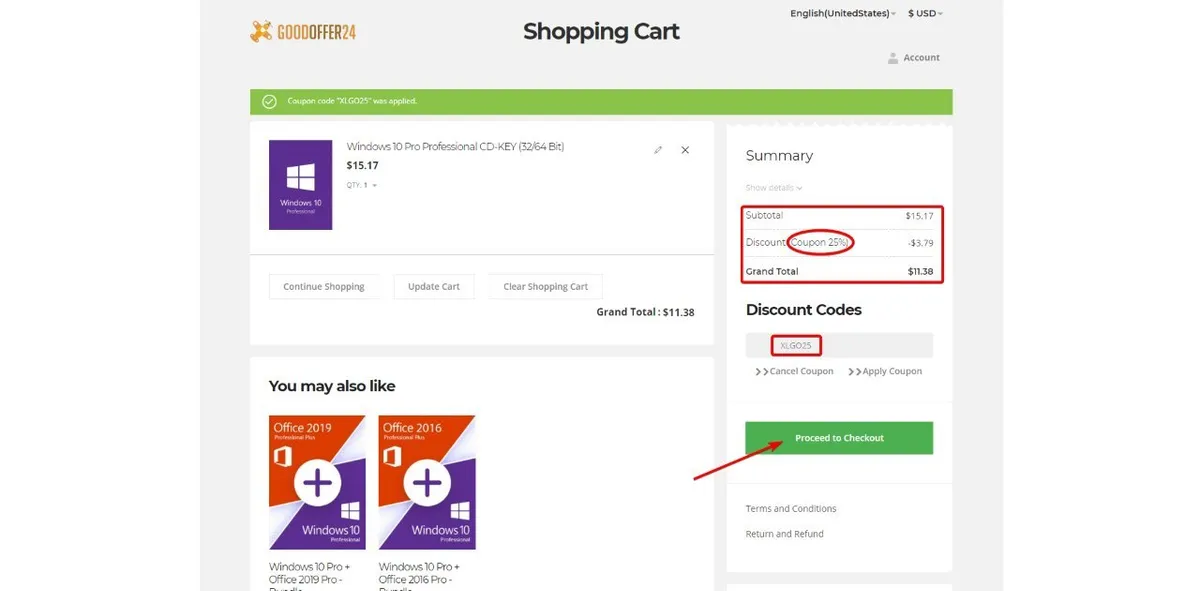Open the Office 2016 bundle thumbnail

click(427, 482)
